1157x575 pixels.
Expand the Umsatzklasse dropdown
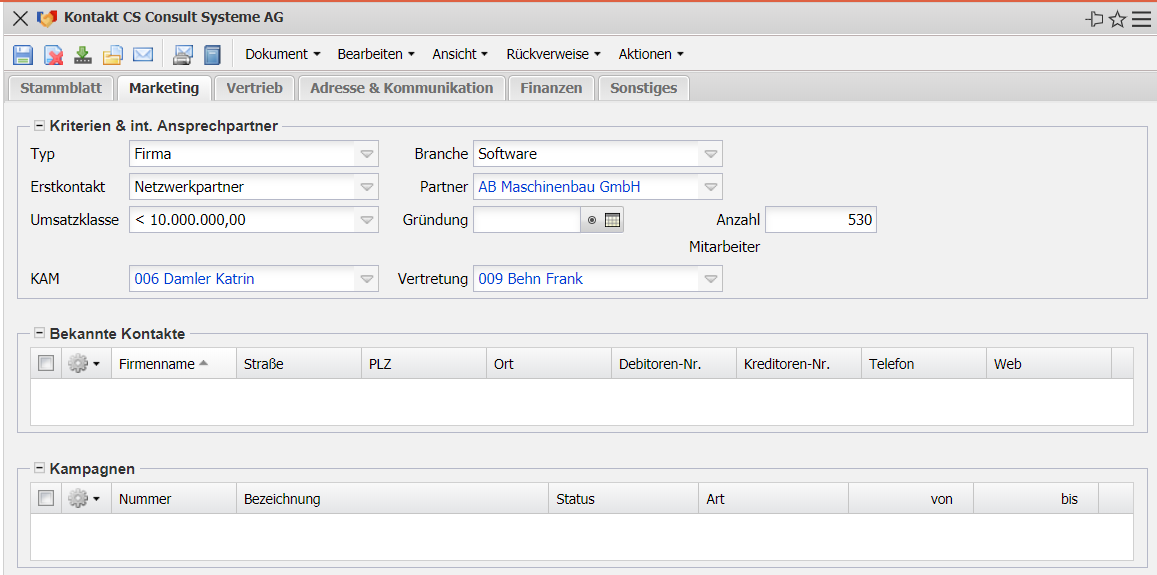click(367, 220)
